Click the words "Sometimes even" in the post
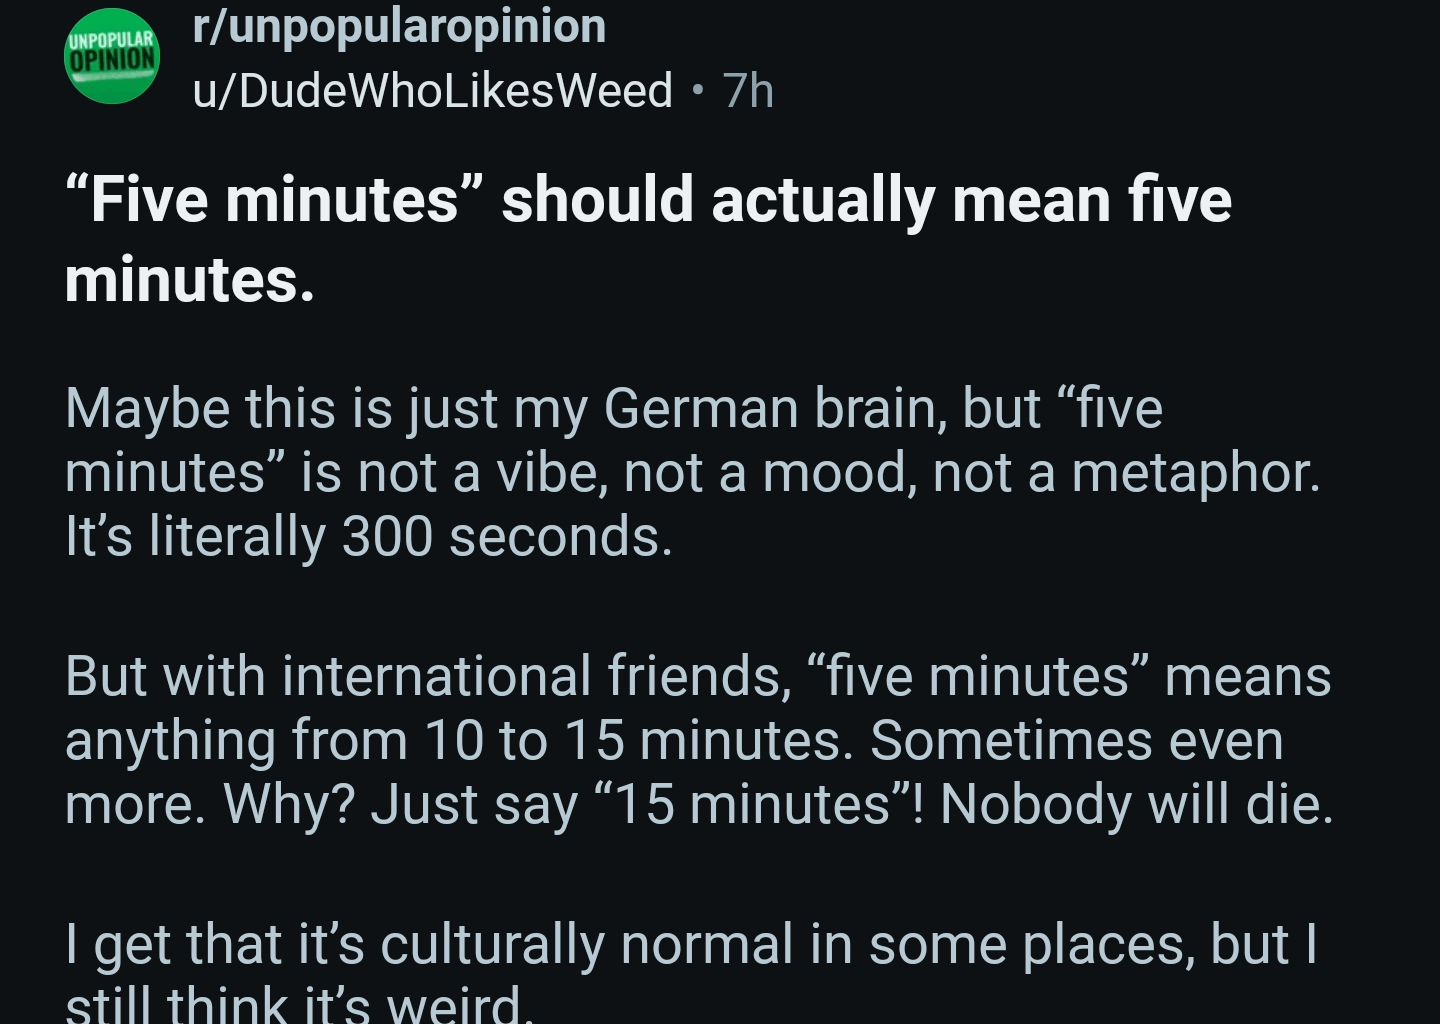The image size is (1440, 1024). [x=1076, y=741]
